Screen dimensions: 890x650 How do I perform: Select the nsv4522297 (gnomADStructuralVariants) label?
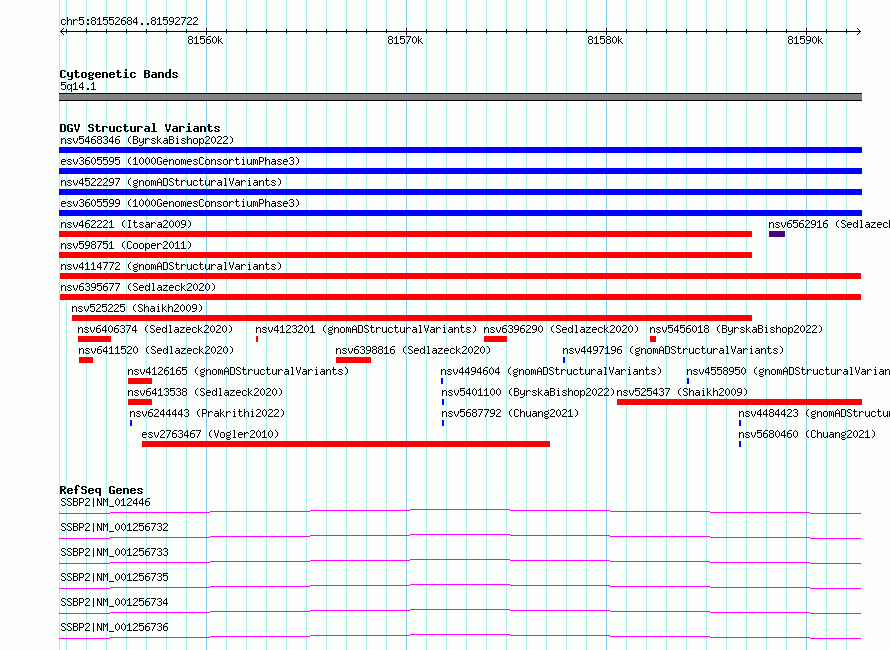click(171, 182)
